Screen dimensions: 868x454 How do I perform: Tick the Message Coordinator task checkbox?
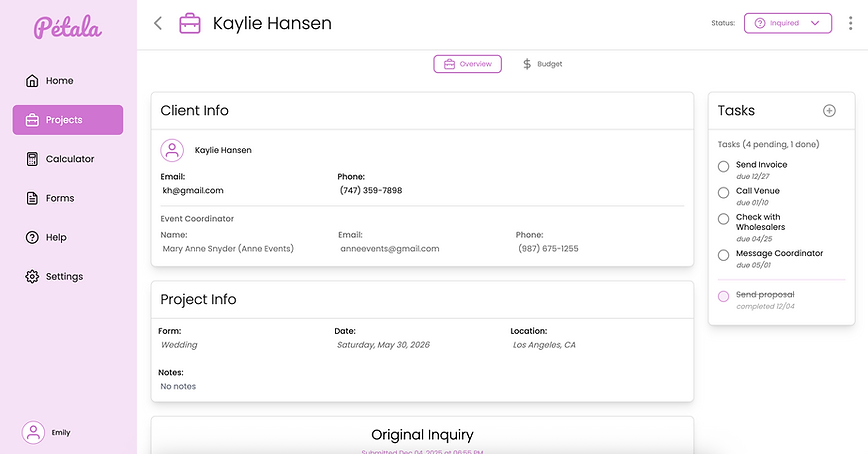[x=723, y=255]
